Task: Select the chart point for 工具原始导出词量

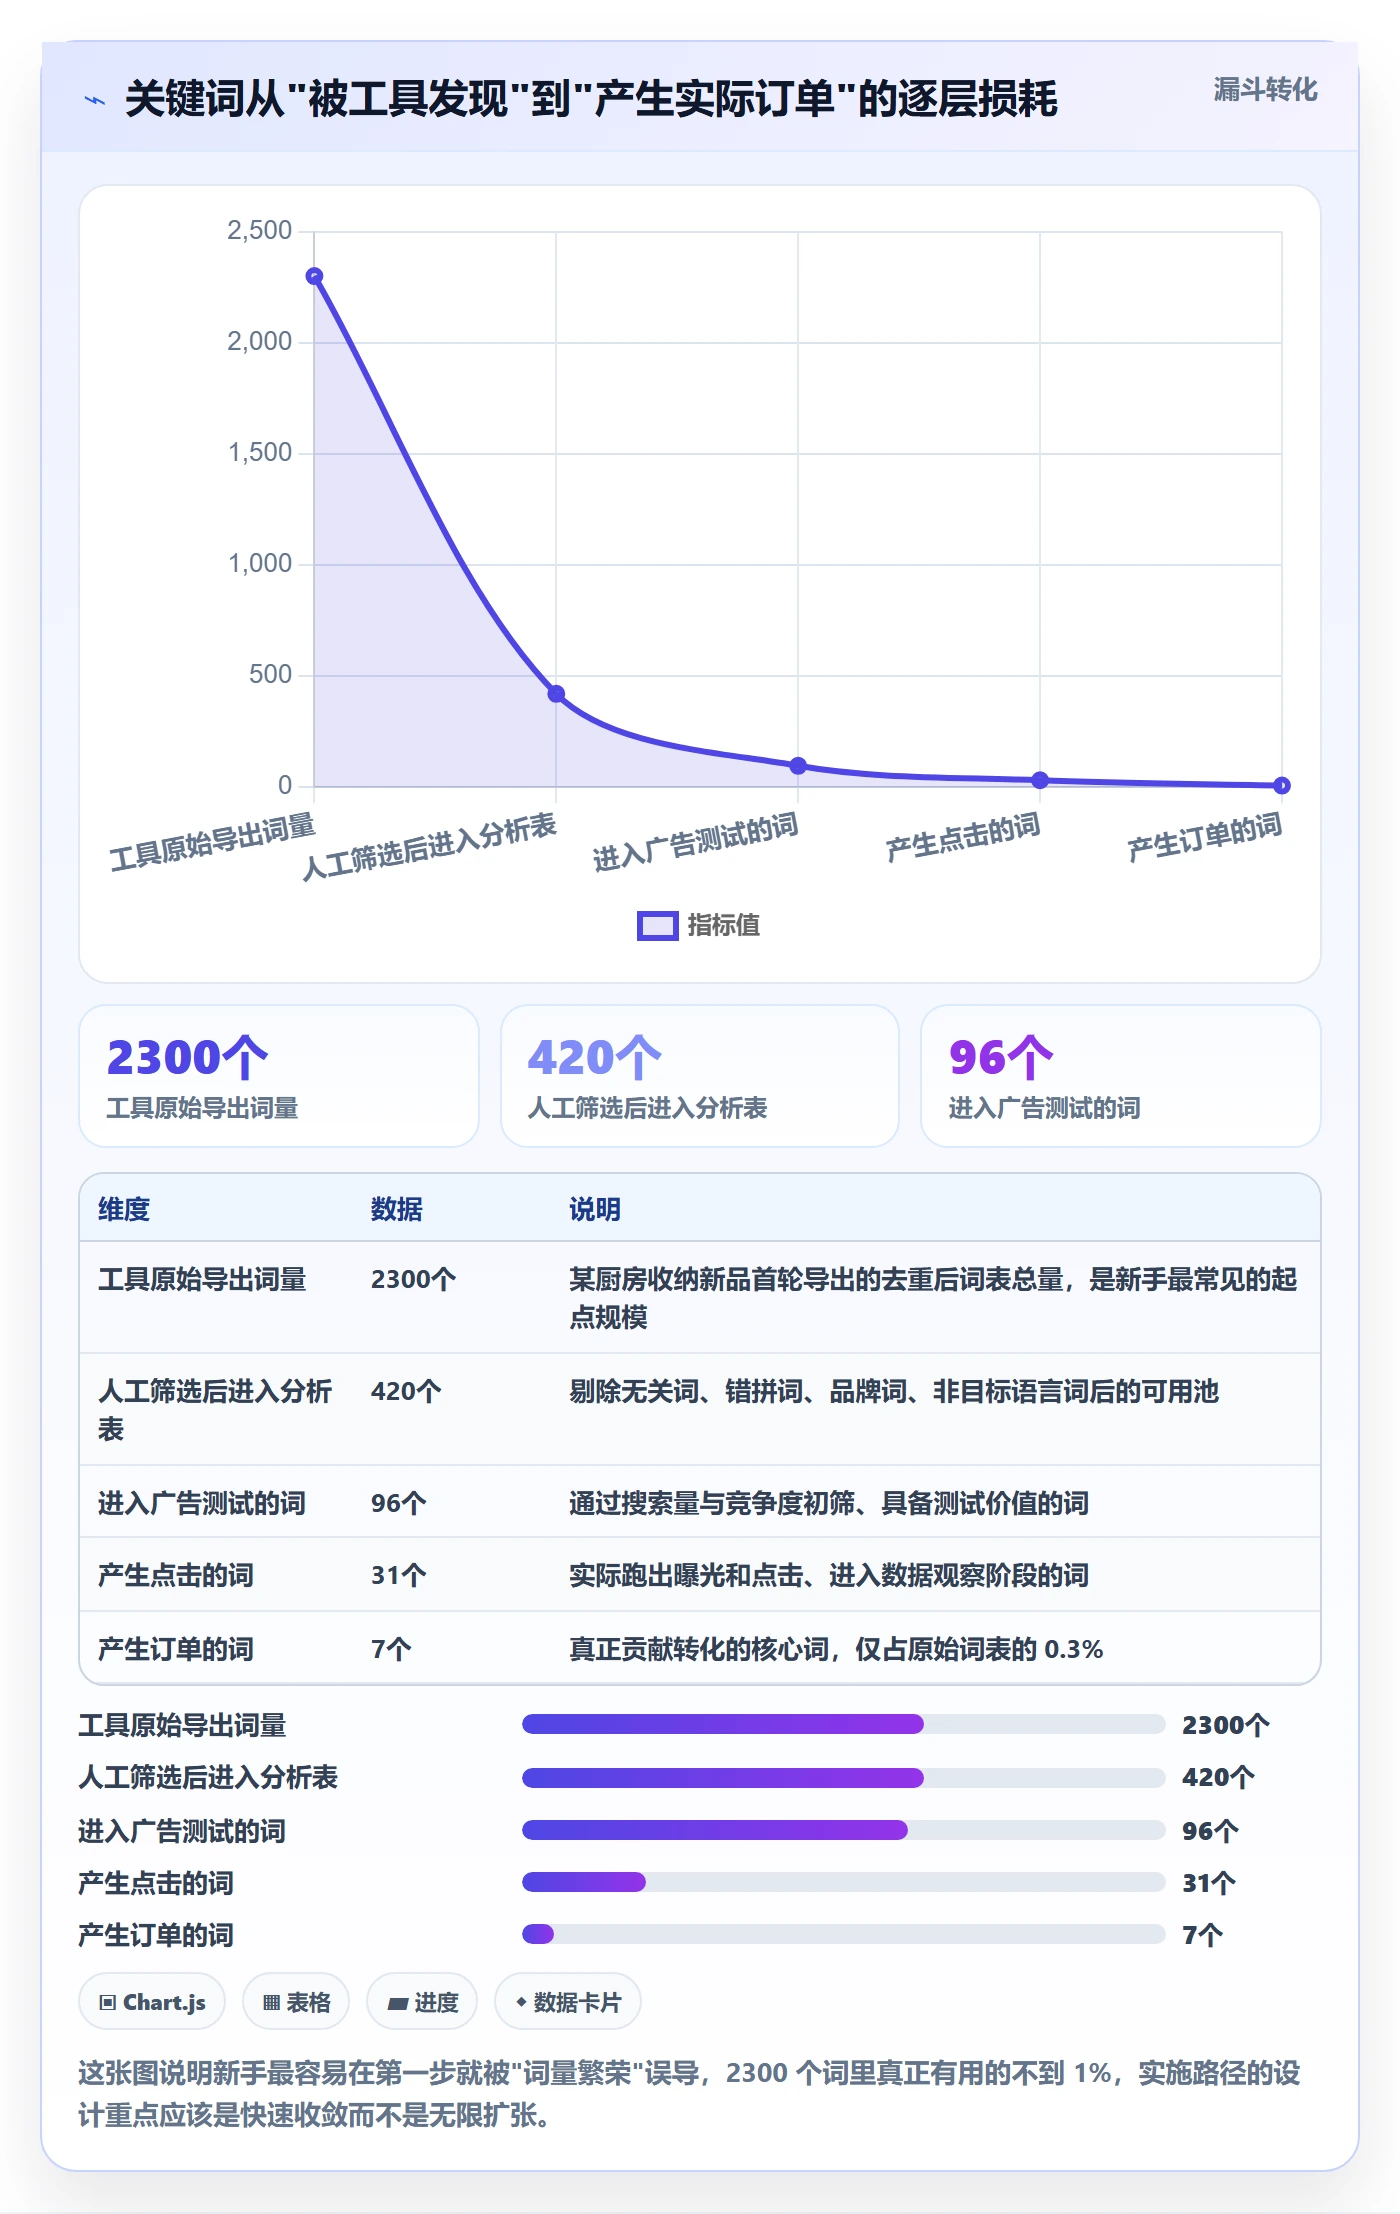Action: [x=314, y=276]
